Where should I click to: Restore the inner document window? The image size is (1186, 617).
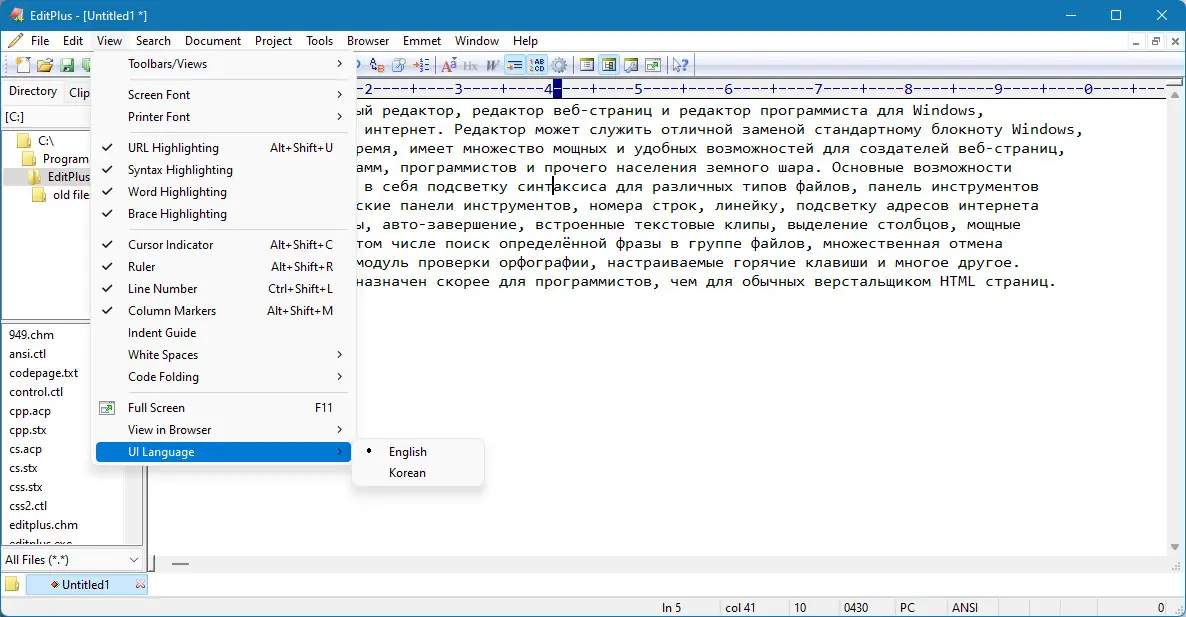1156,42
